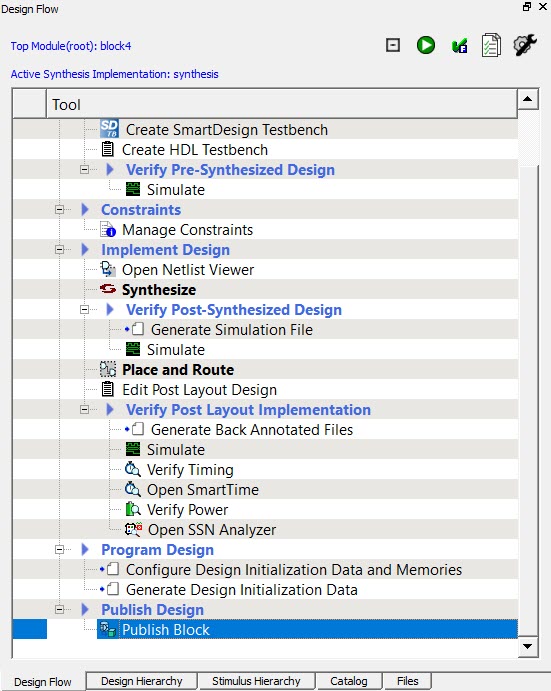The image size is (551, 691).
Task: Toggle the Generate Back Annotated Files box
Action: coord(138,429)
